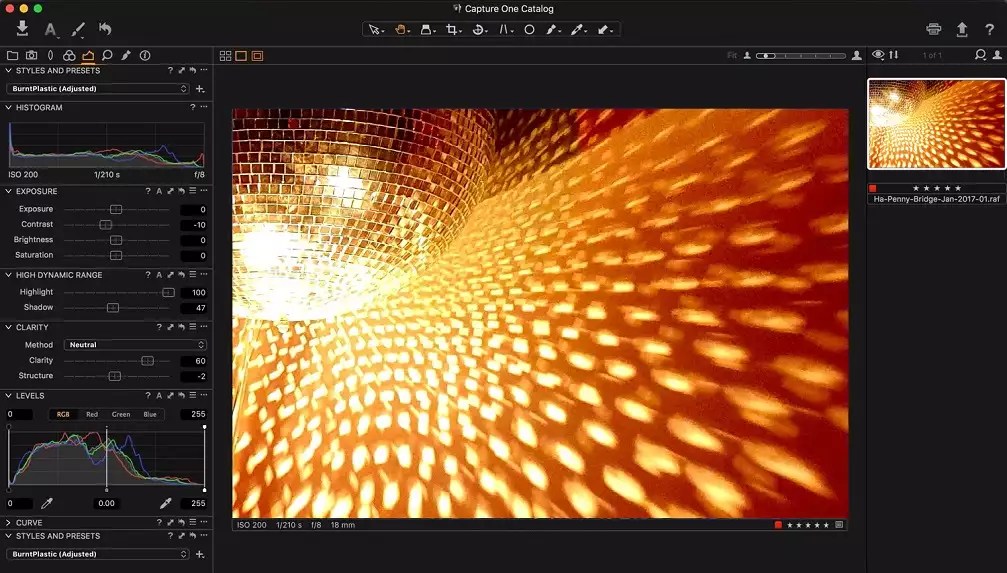Reset the Exposure panel adjustments
Image resolution: width=1007 pixels, height=573 pixels.
(x=182, y=191)
